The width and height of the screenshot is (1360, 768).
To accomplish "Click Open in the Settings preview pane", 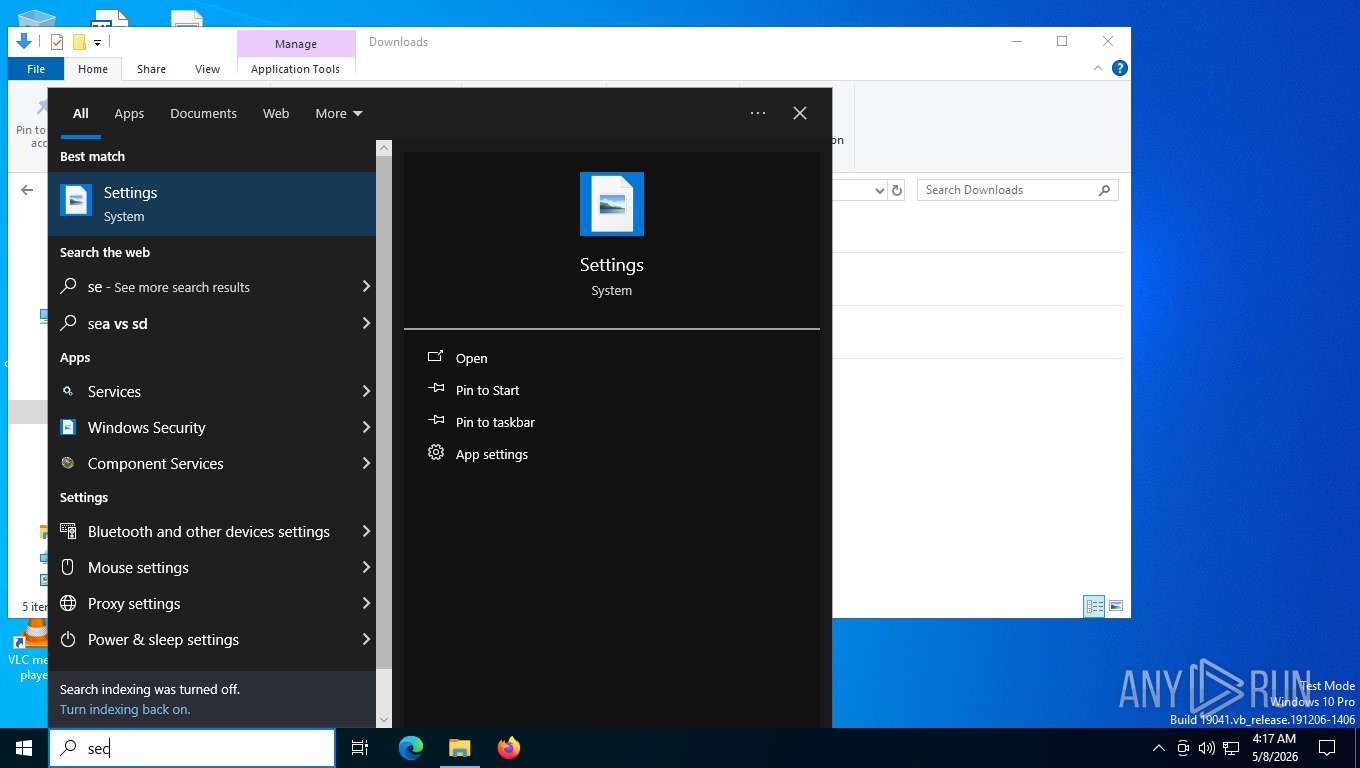I will coord(472,358).
